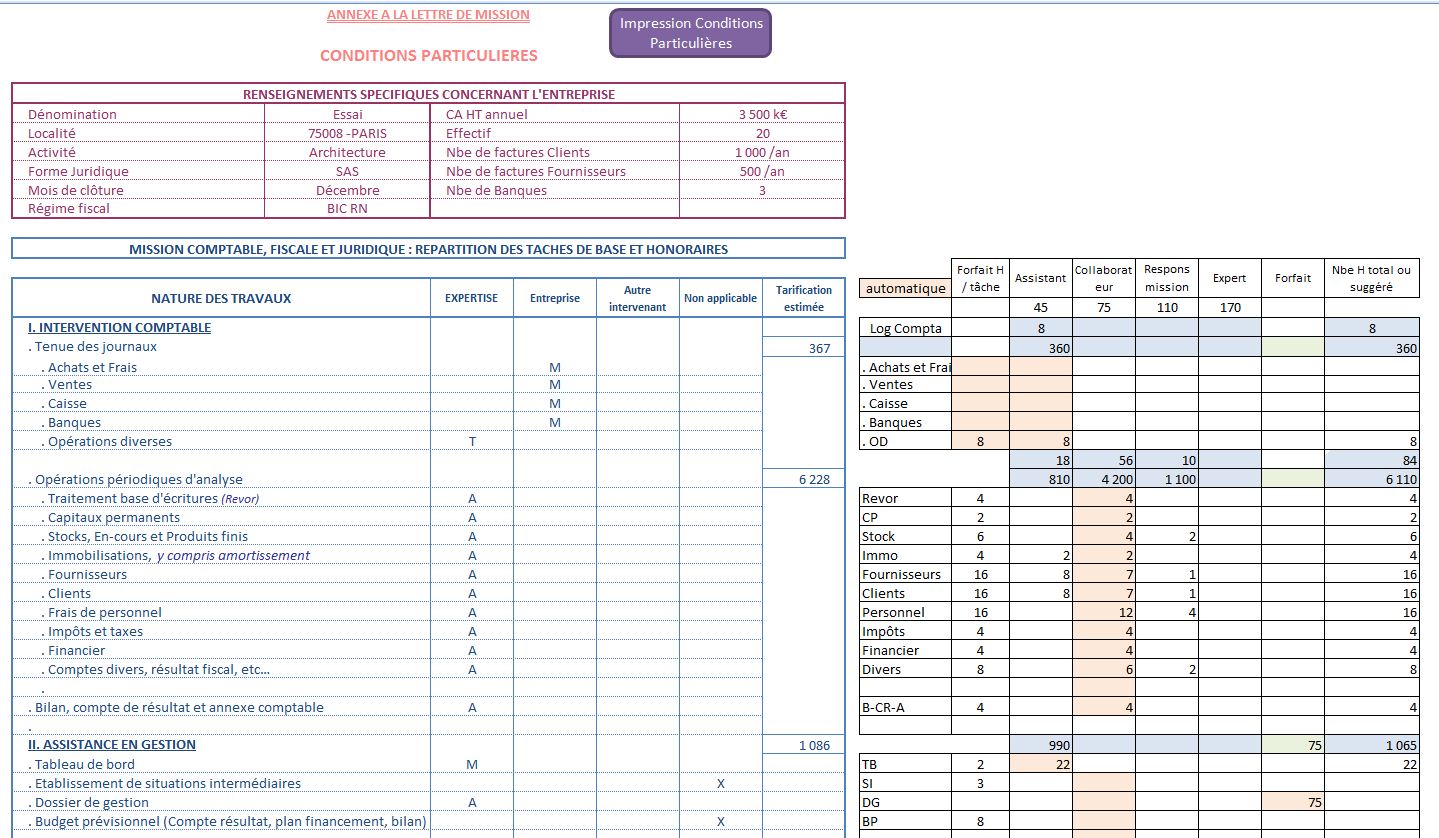Image resolution: width=1439 pixels, height=838 pixels.
Task: Click the 'Tableau de bord' row label
Action: tap(82, 764)
